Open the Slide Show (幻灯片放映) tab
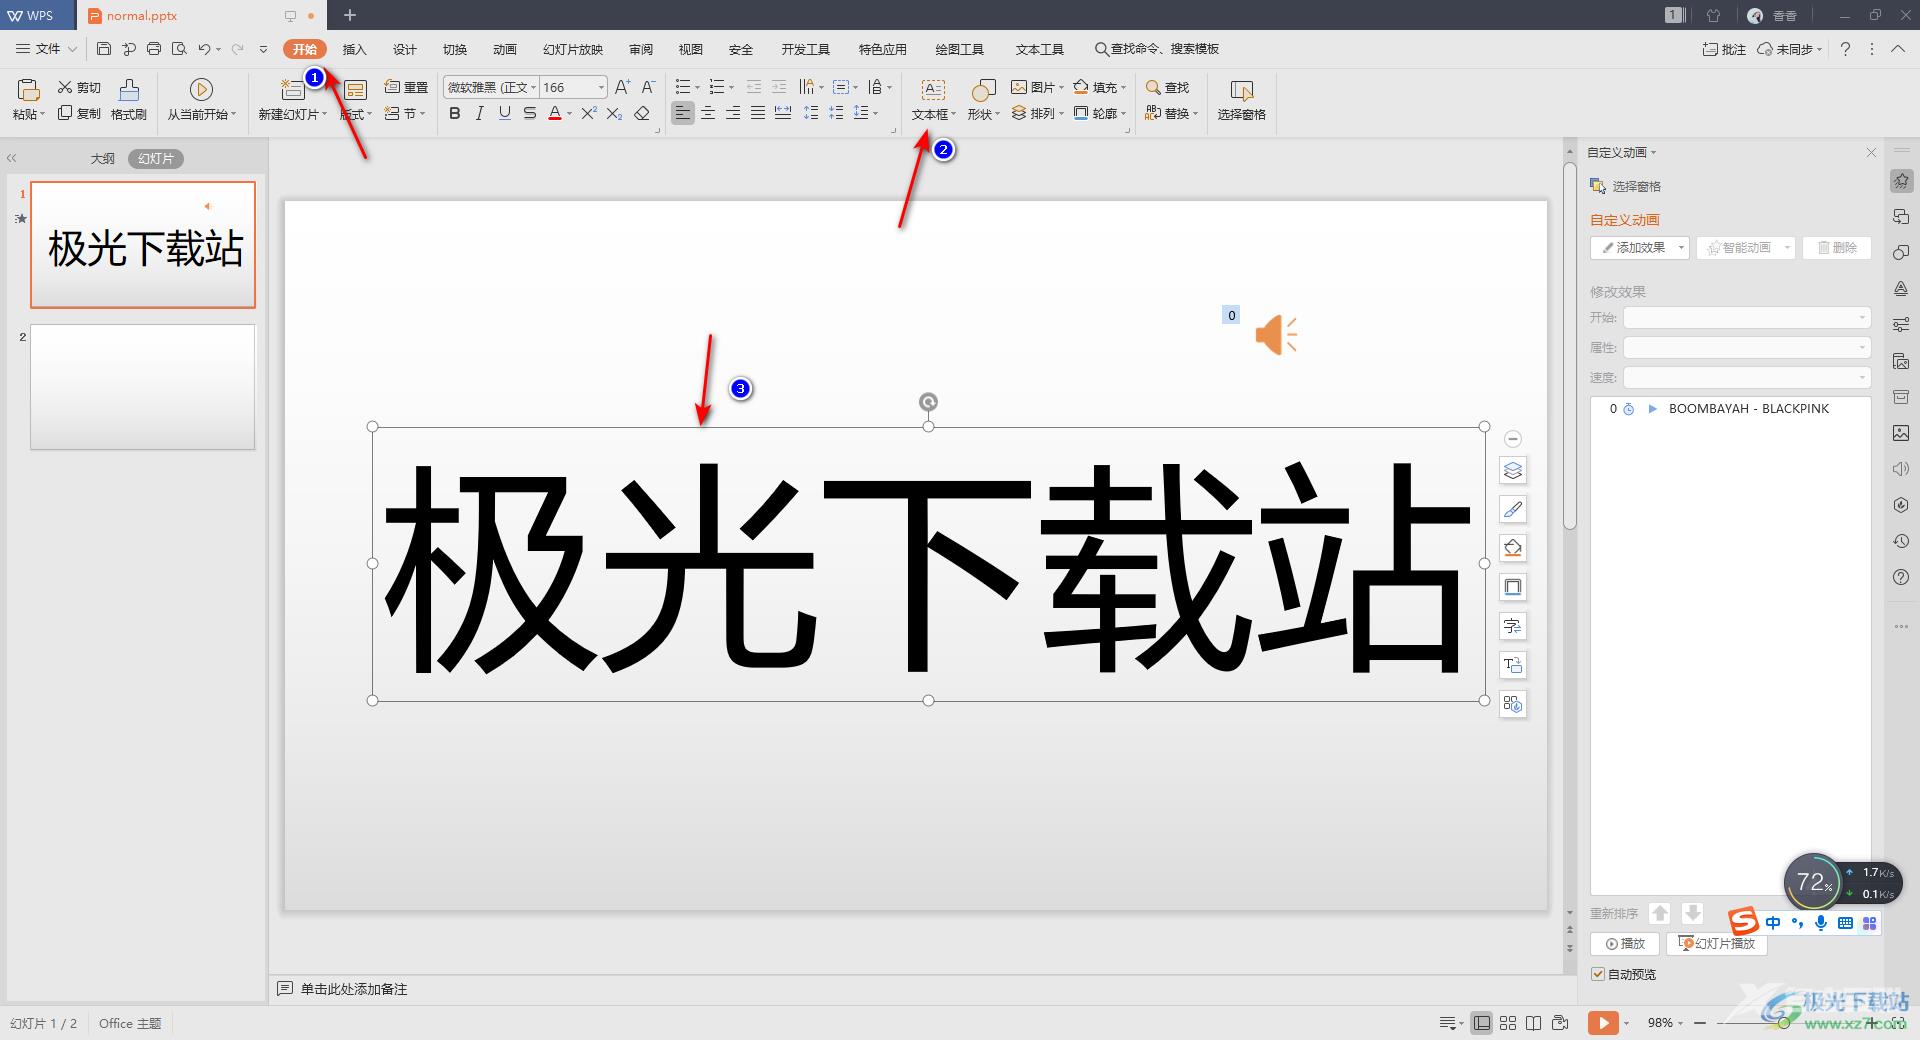Viewport: 1920px width, 1040px height. coord(573,49)
